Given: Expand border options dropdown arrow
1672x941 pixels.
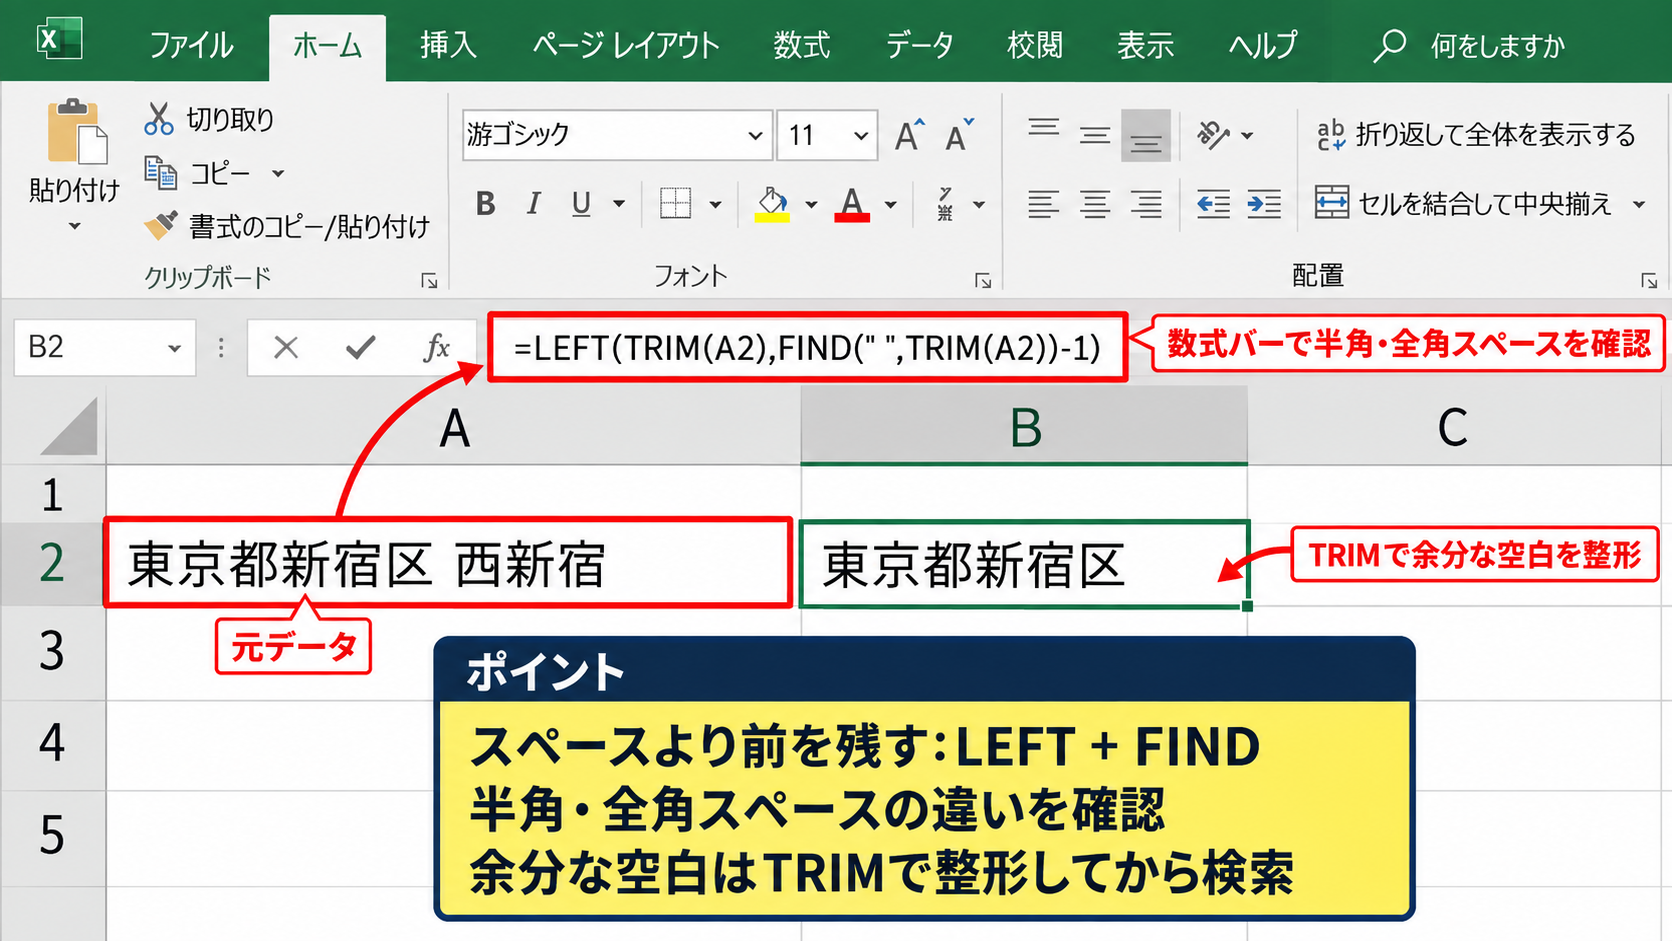Looking at the screenshot, I should coord(715,204).
